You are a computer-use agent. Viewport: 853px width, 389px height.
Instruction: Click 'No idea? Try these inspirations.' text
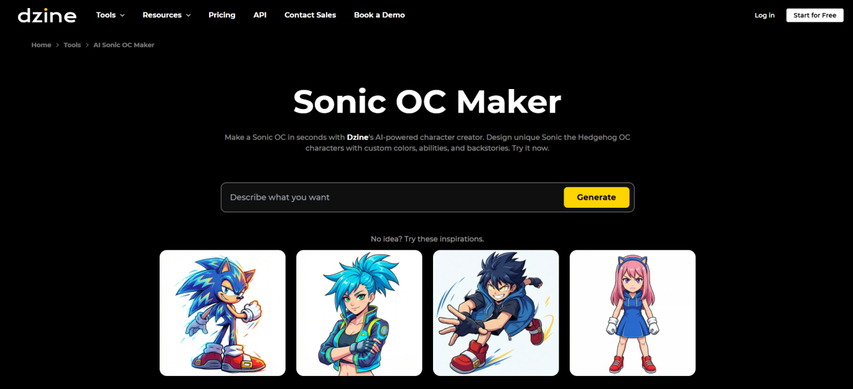point(427,239)
